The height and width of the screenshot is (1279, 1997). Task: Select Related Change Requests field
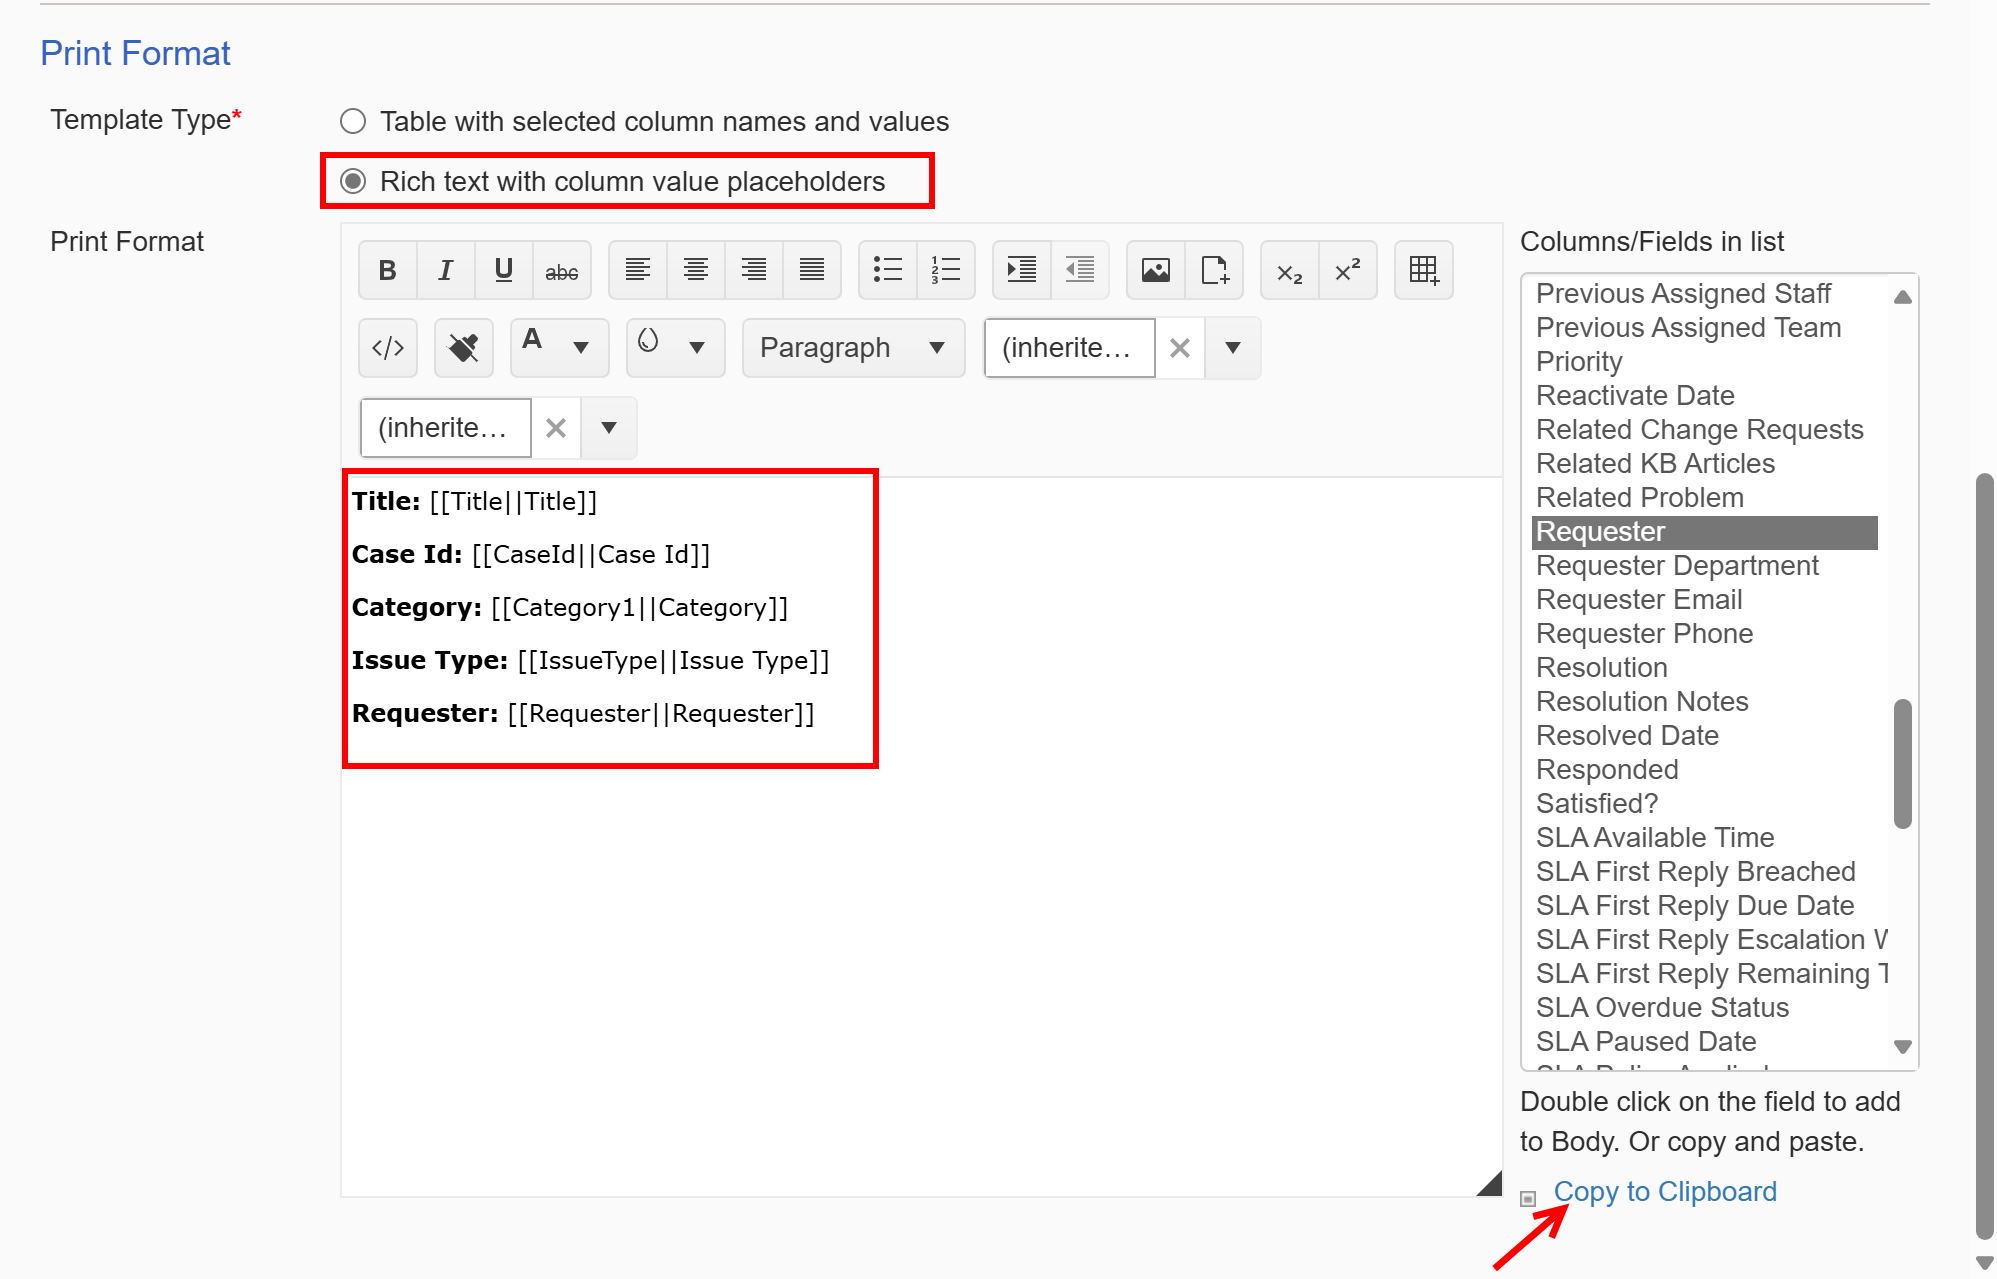tap(1705, 430)
